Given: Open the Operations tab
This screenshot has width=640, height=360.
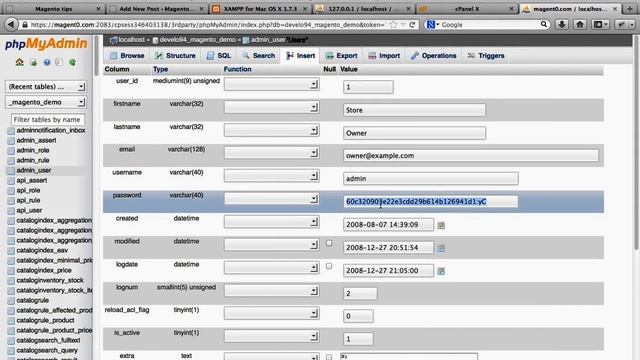Looking at the screenshot, I should [x=433, y=56].
